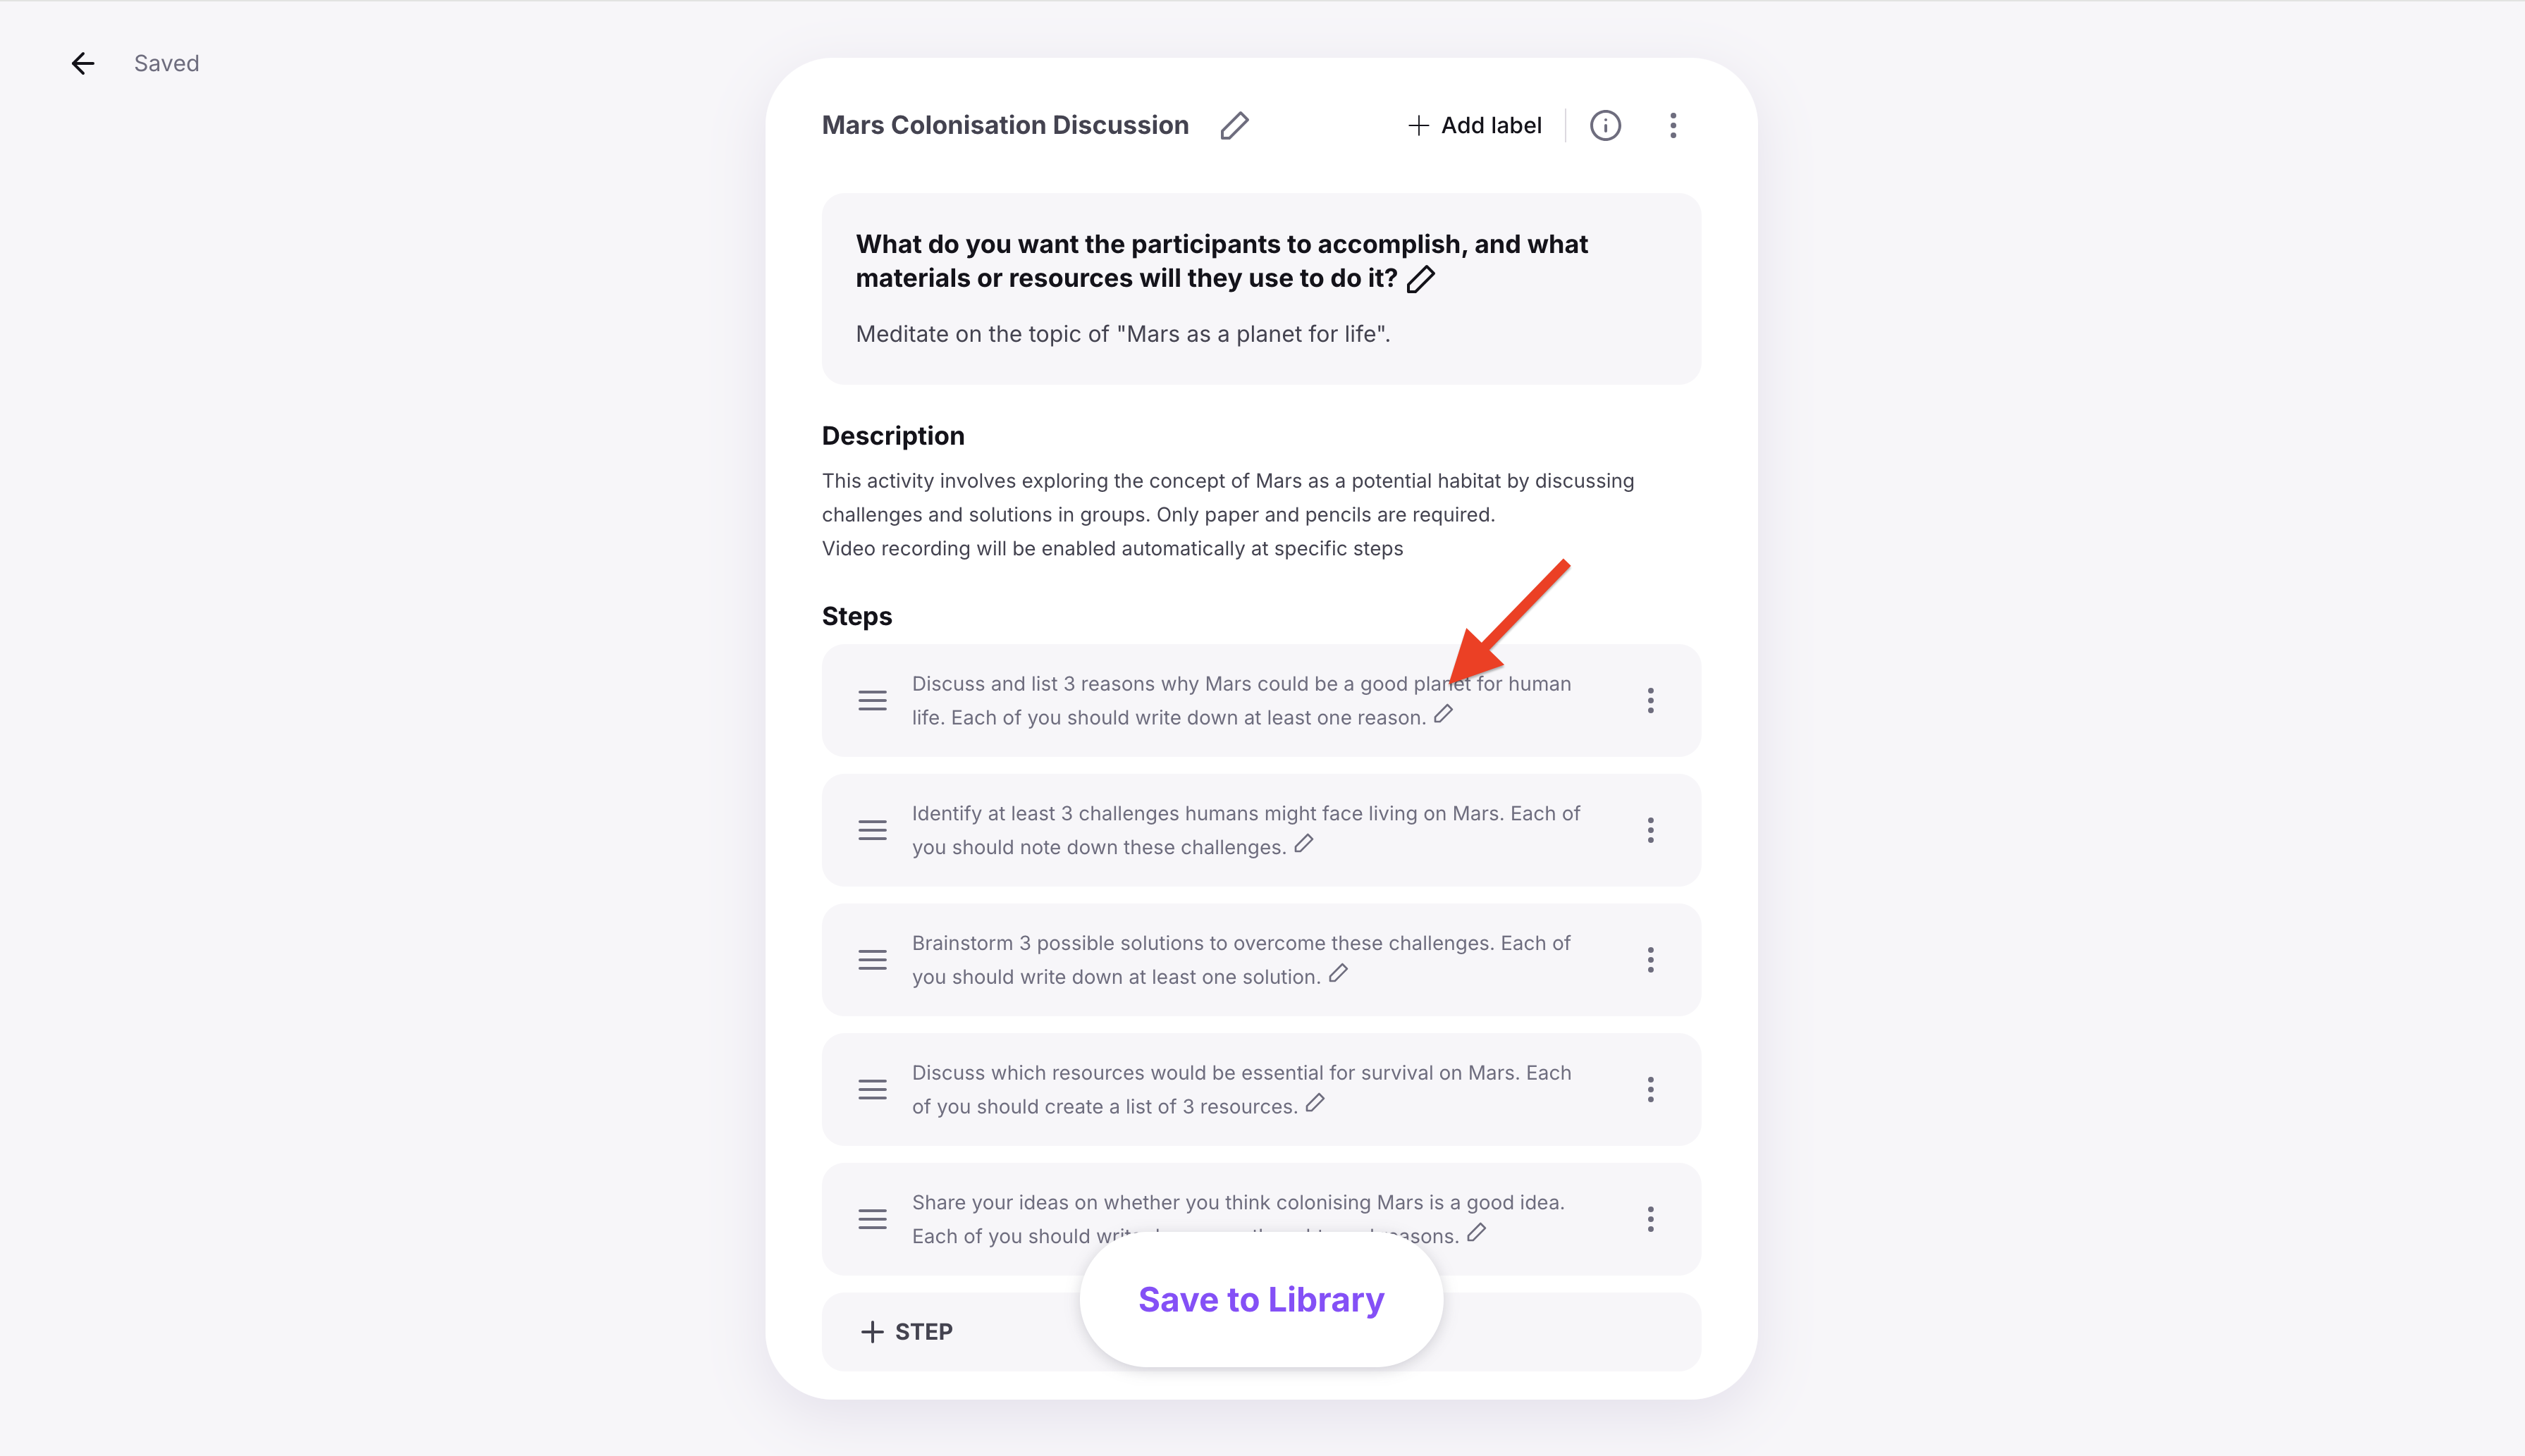
Task: Add a new step with + STEP
Action: [x=906, y=1332]
